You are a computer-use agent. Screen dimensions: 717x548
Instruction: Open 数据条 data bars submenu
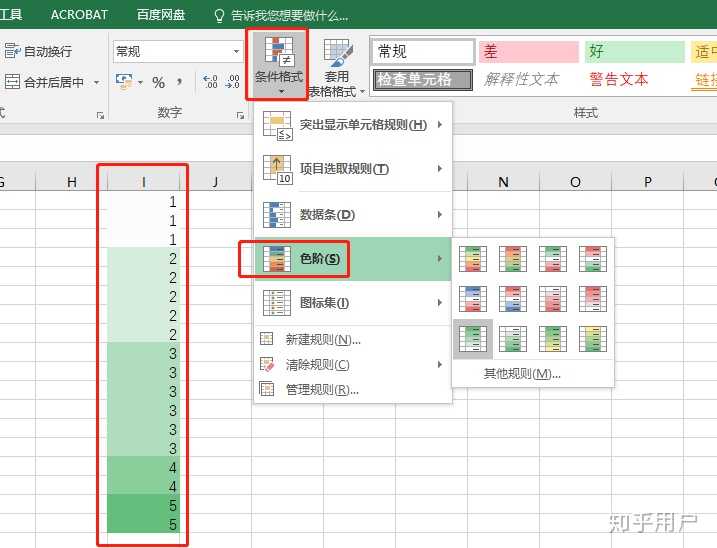pyautogui.click(x=353, y=215)
